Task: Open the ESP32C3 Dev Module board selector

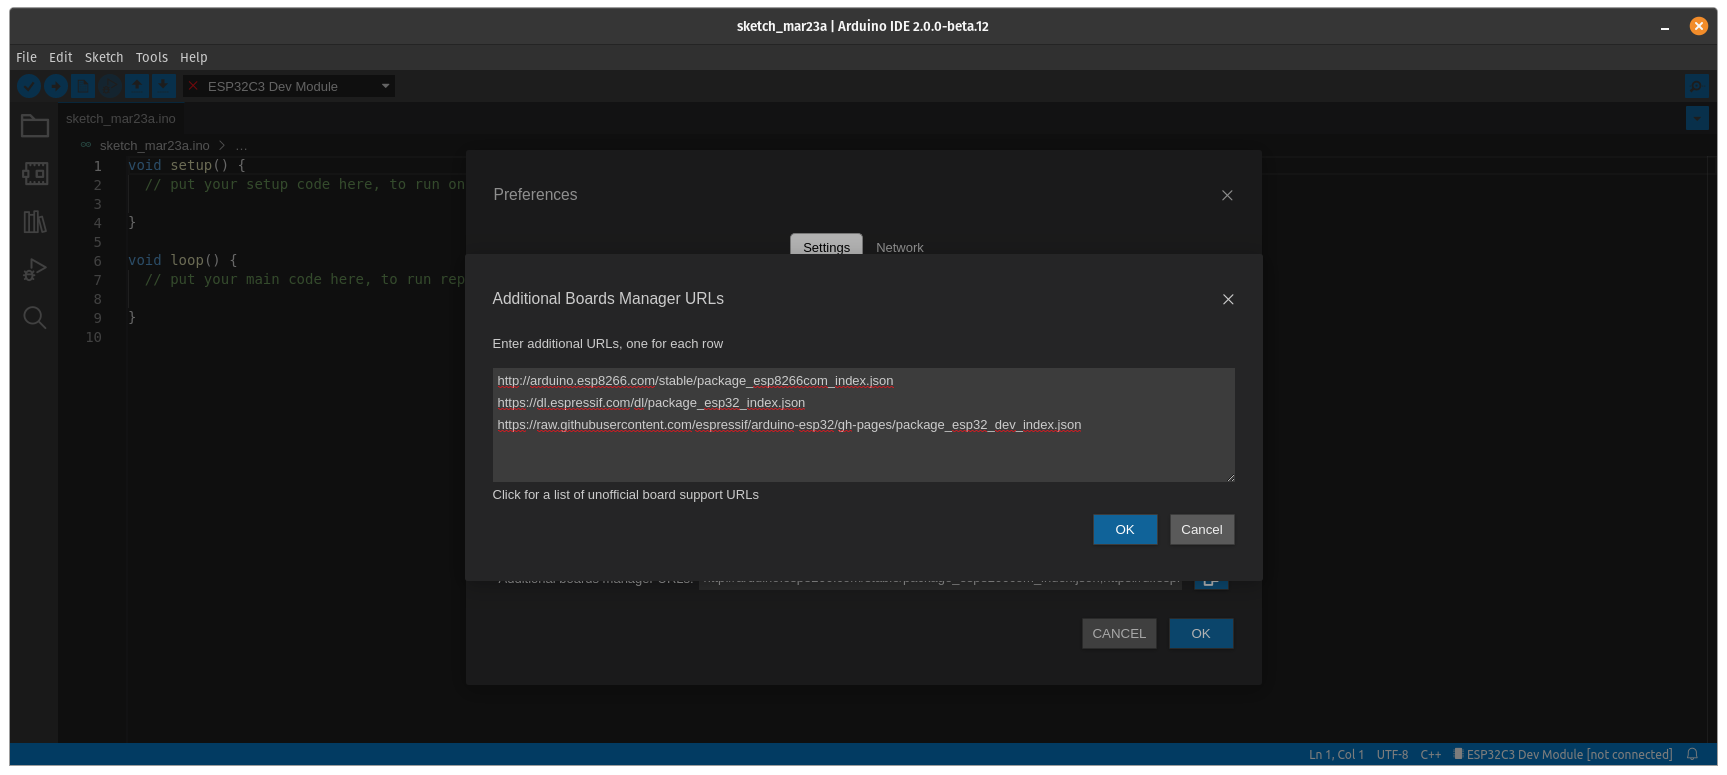Action: [x=289, y=86]
